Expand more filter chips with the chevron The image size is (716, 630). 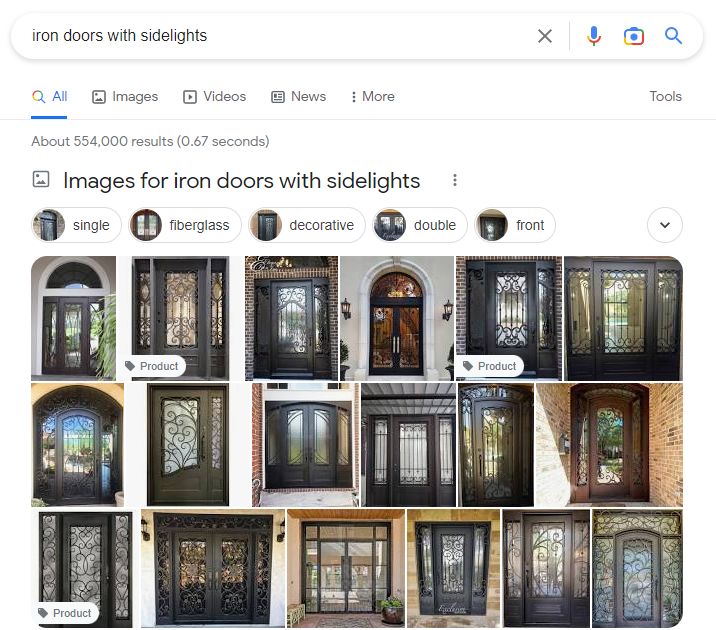coord(665,225)
